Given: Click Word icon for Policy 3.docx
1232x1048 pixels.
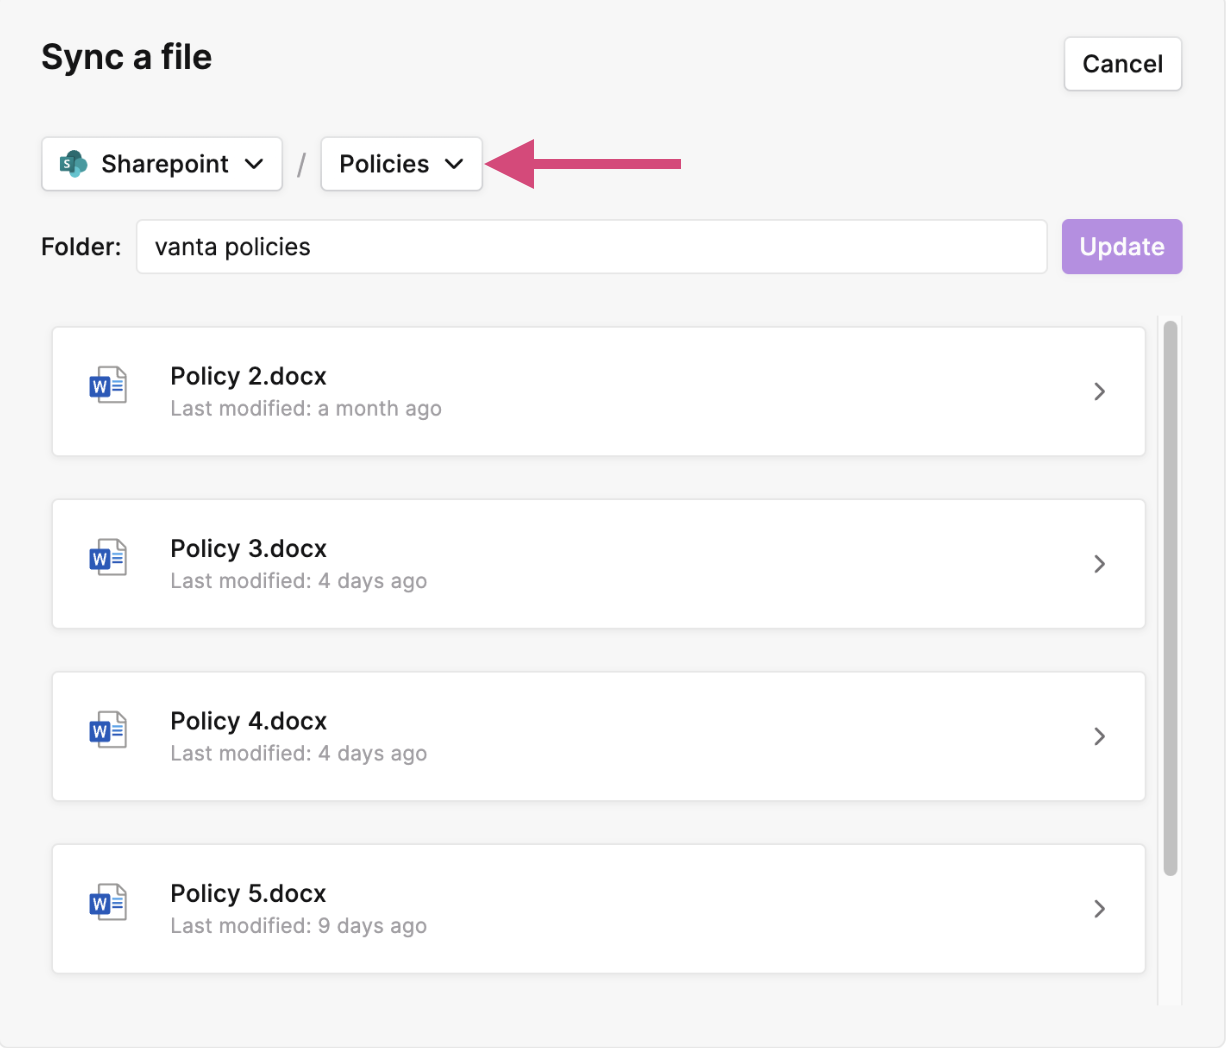Looking at the screenshot, I should (x=108, y=557).
